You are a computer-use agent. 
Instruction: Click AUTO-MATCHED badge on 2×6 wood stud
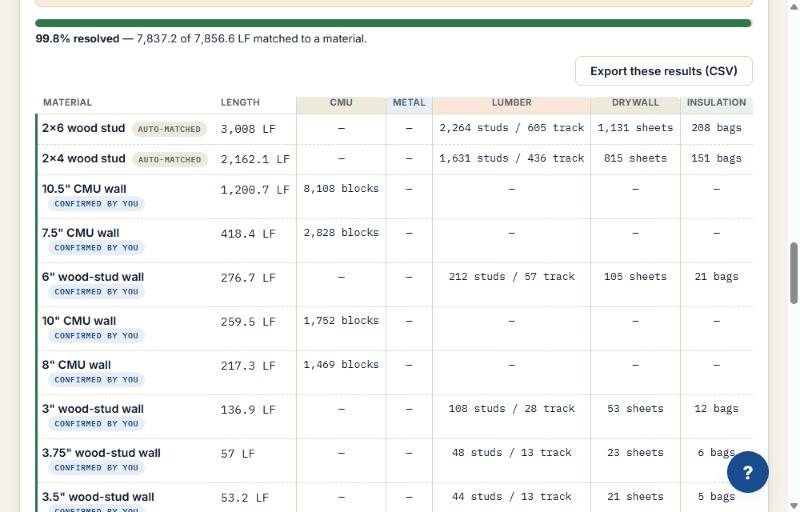pyautogui.click(x=169, y=129)
